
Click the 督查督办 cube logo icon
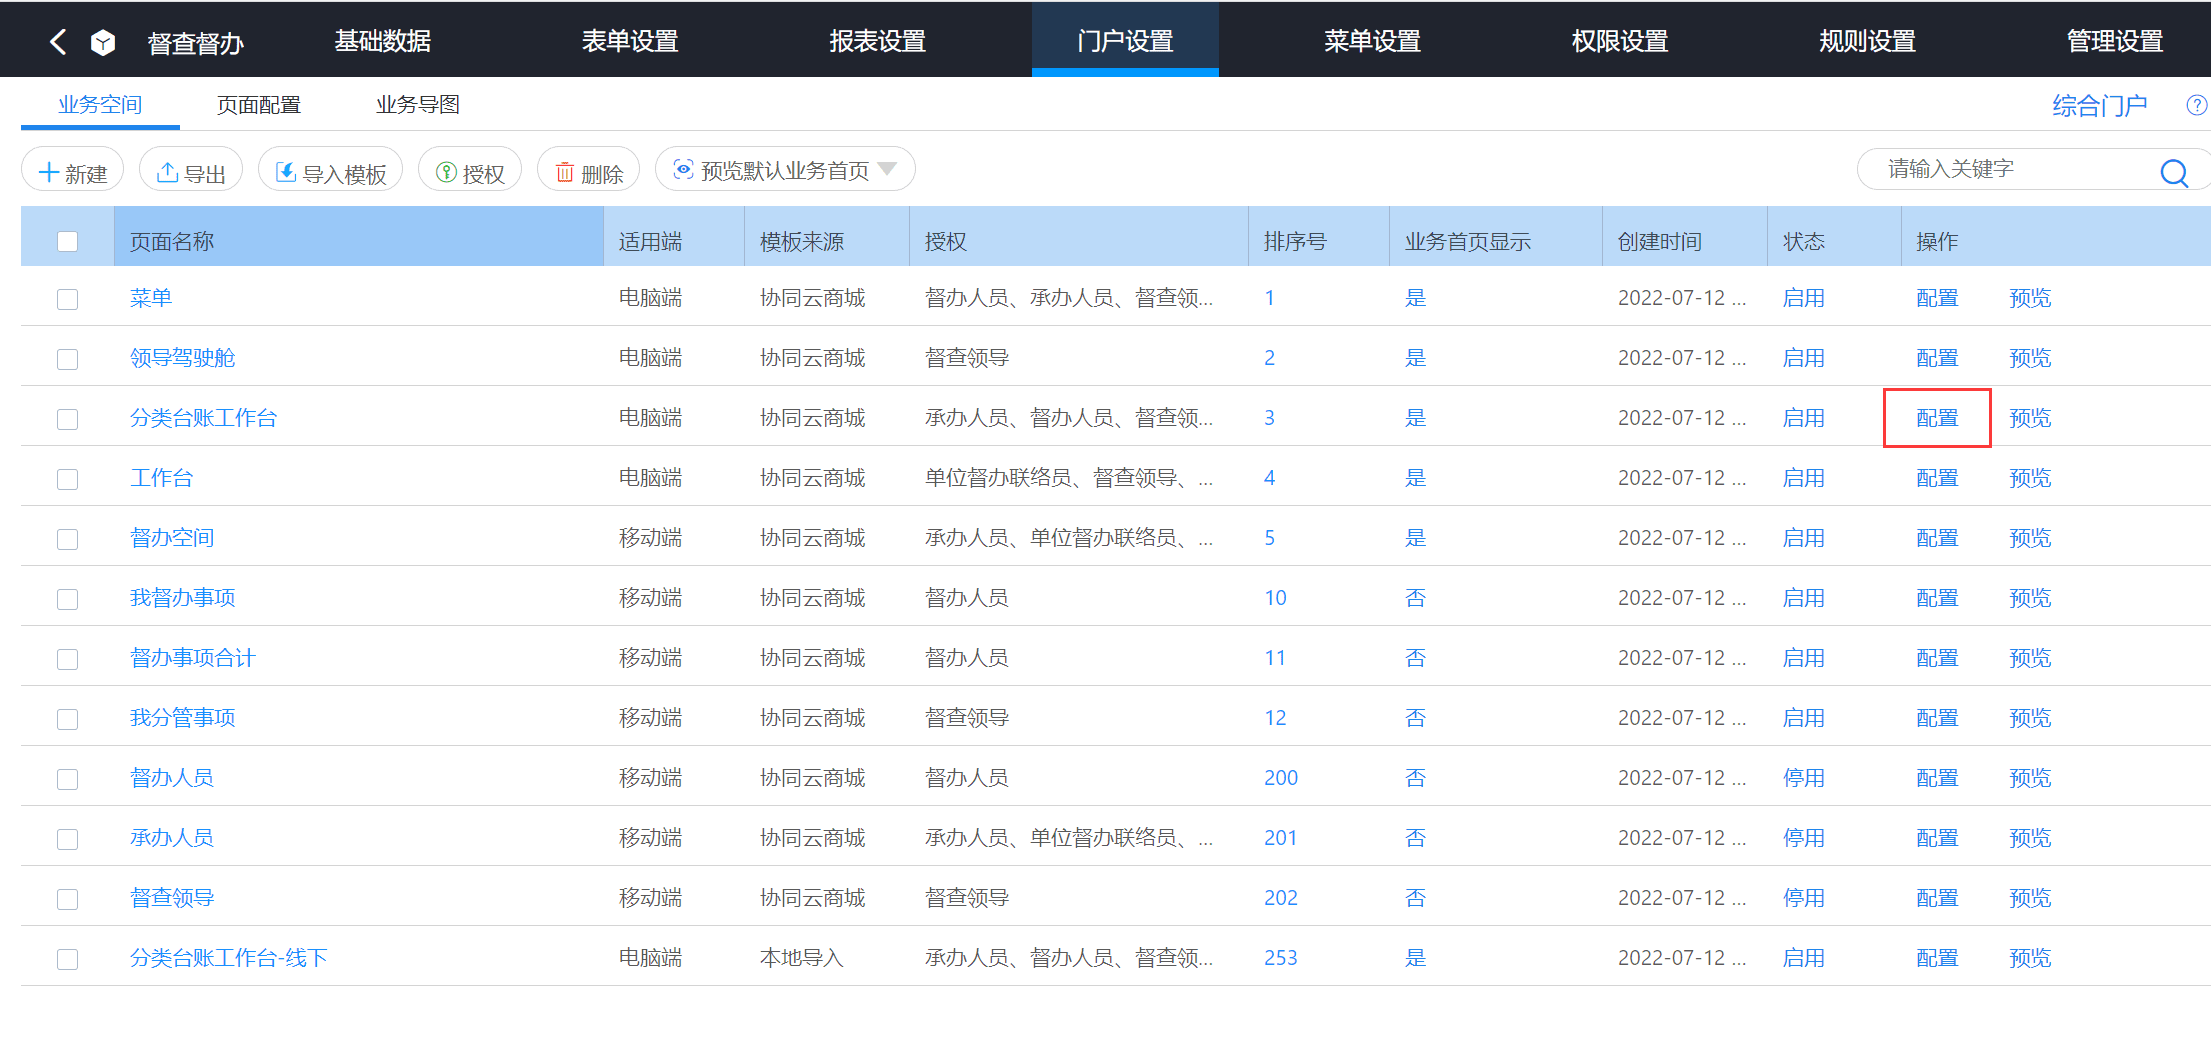[x=103, y=42]
